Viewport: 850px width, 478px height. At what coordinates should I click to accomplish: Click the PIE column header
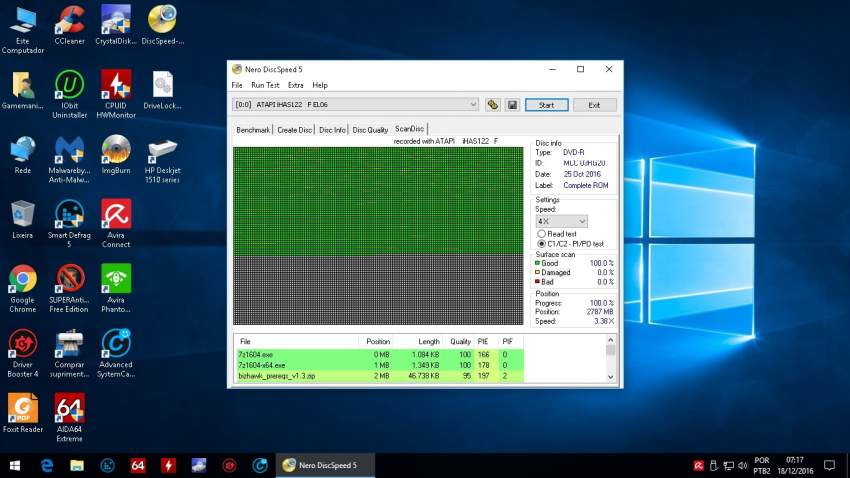click(x=483, y=341)
